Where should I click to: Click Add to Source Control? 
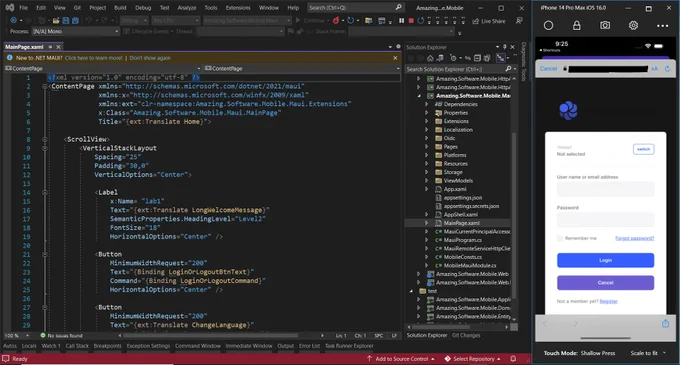tap(401, 358)
